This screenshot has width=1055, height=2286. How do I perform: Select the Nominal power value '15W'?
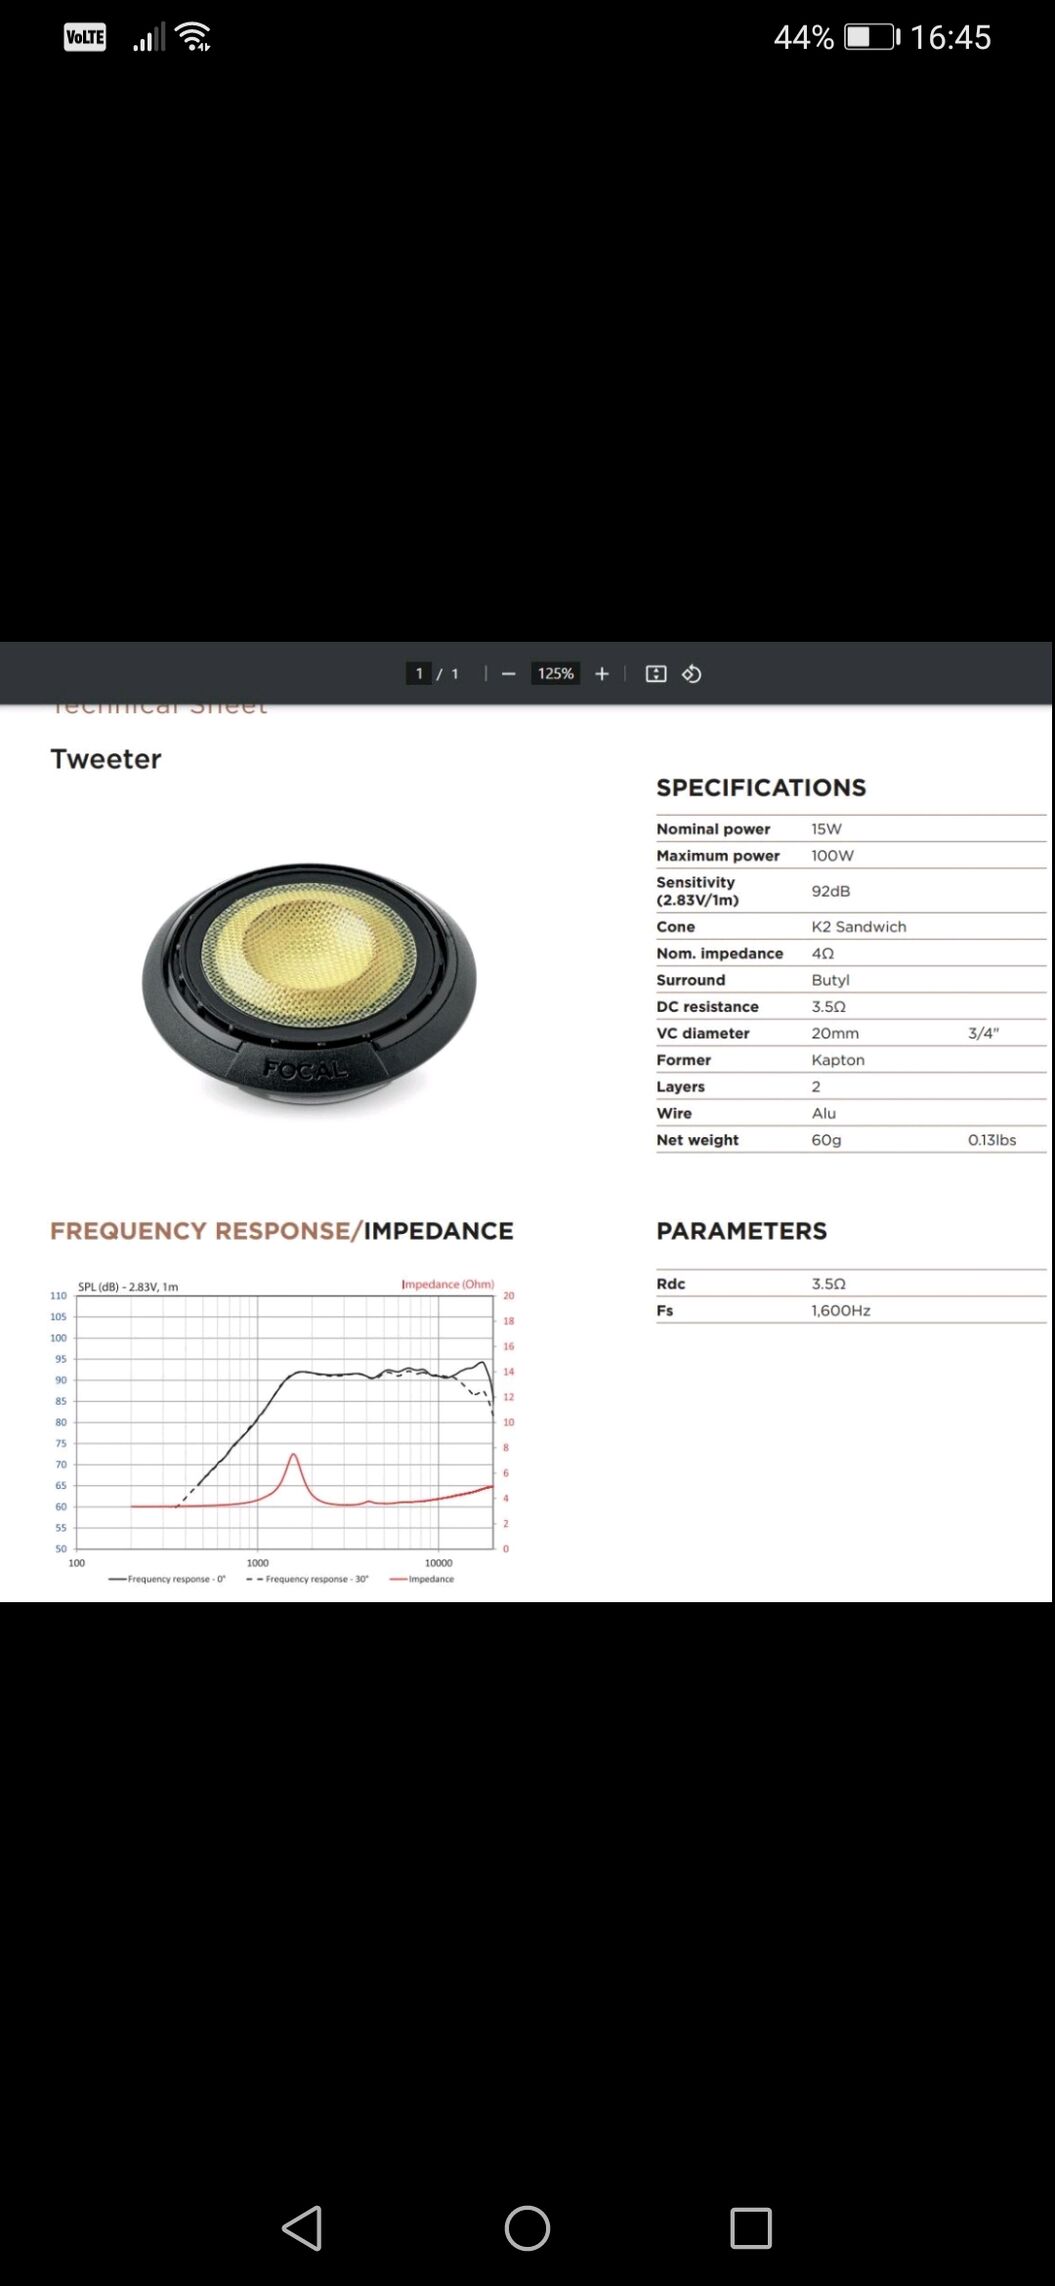(826, 829)
